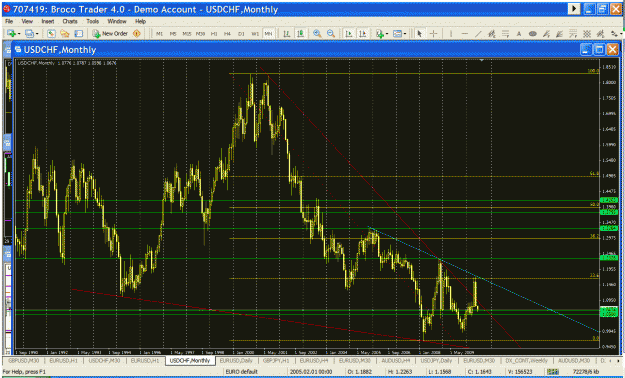
Task: Switch chart to H1 timeframe
Action: [214, 34]
